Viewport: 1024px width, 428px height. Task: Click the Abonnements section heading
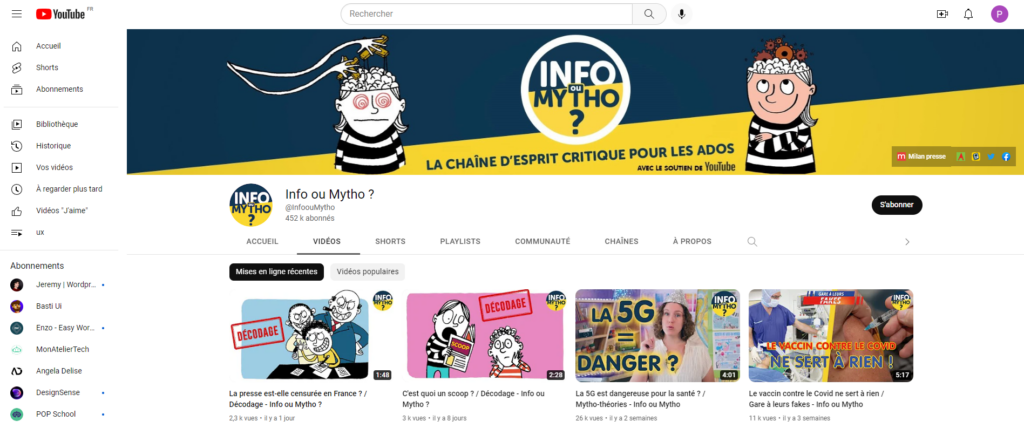click(x=37, y=266)
